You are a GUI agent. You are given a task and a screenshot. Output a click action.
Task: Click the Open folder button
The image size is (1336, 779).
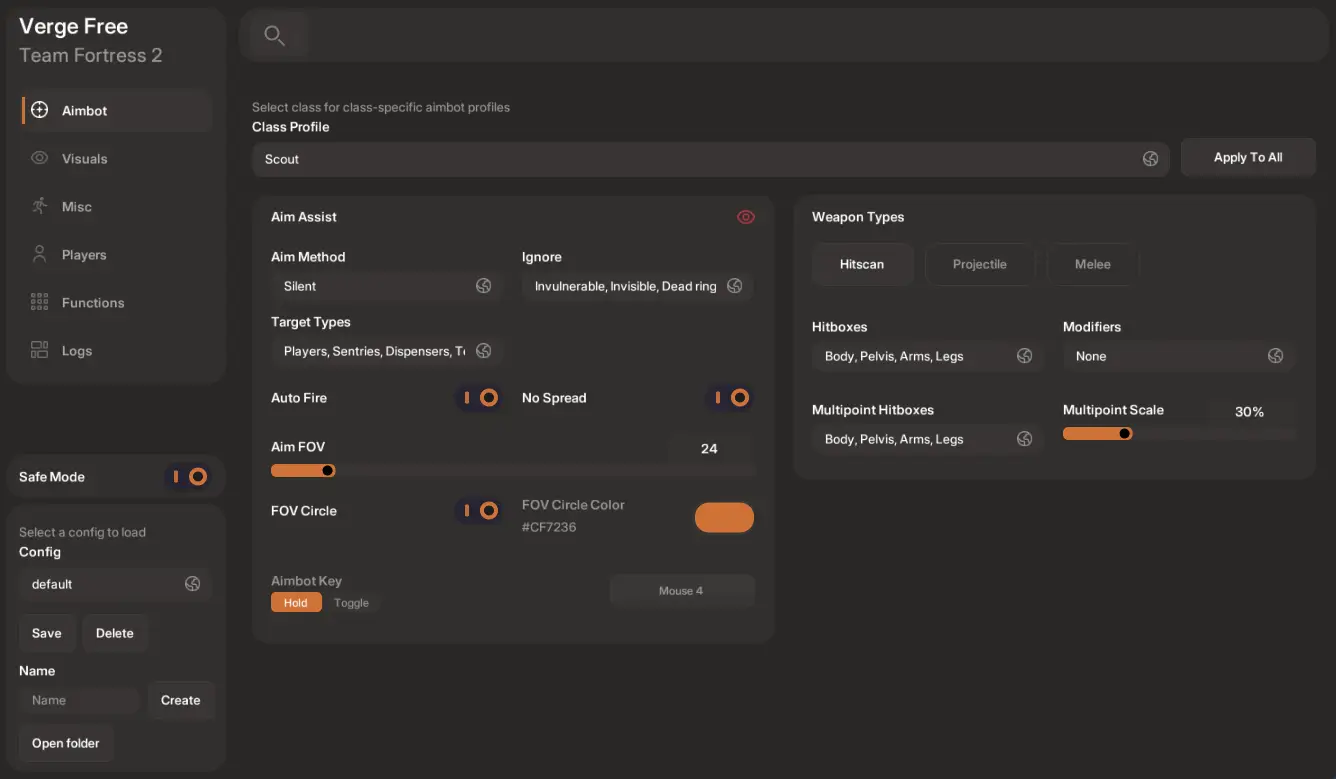pos(66,743)
